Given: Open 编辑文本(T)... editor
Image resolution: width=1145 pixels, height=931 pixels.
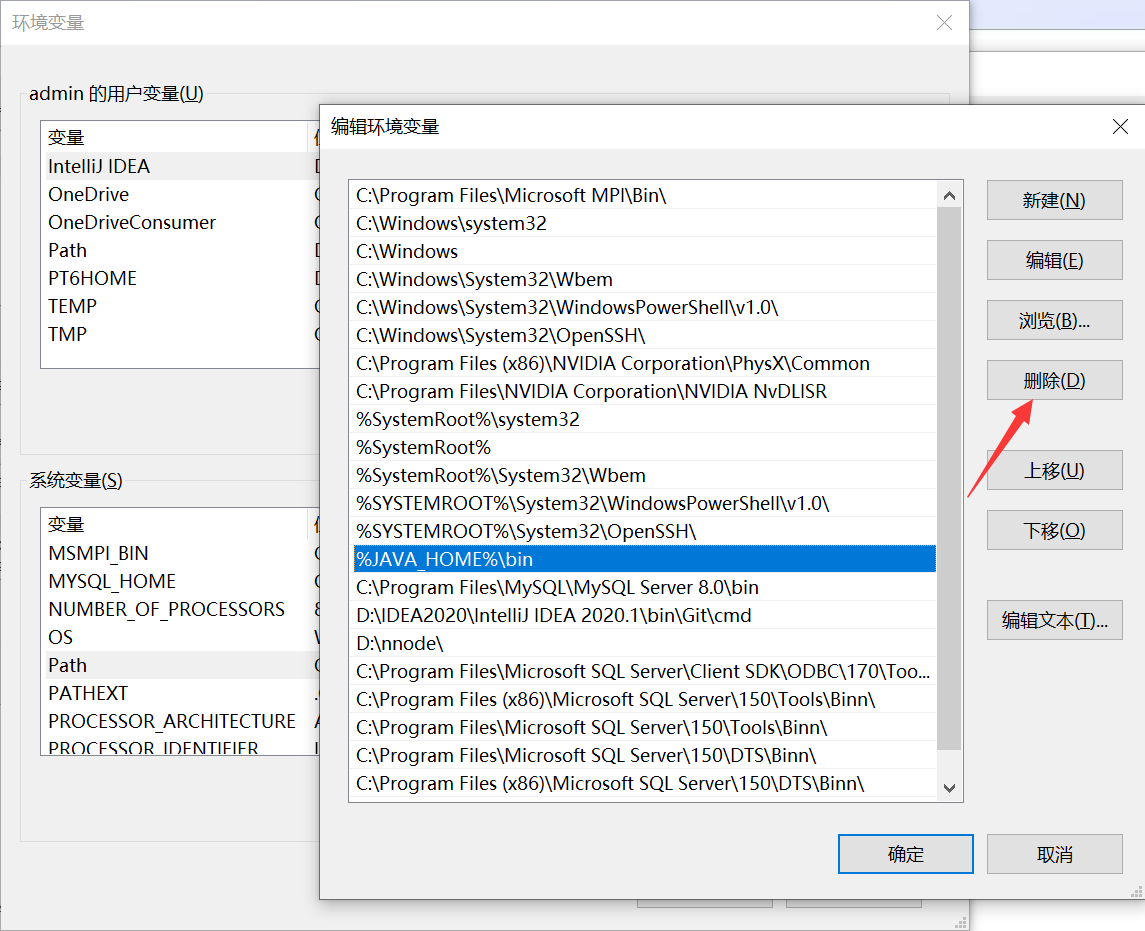Looking at the screenshot, I should pyautogui.click(x=1054, y=620).
